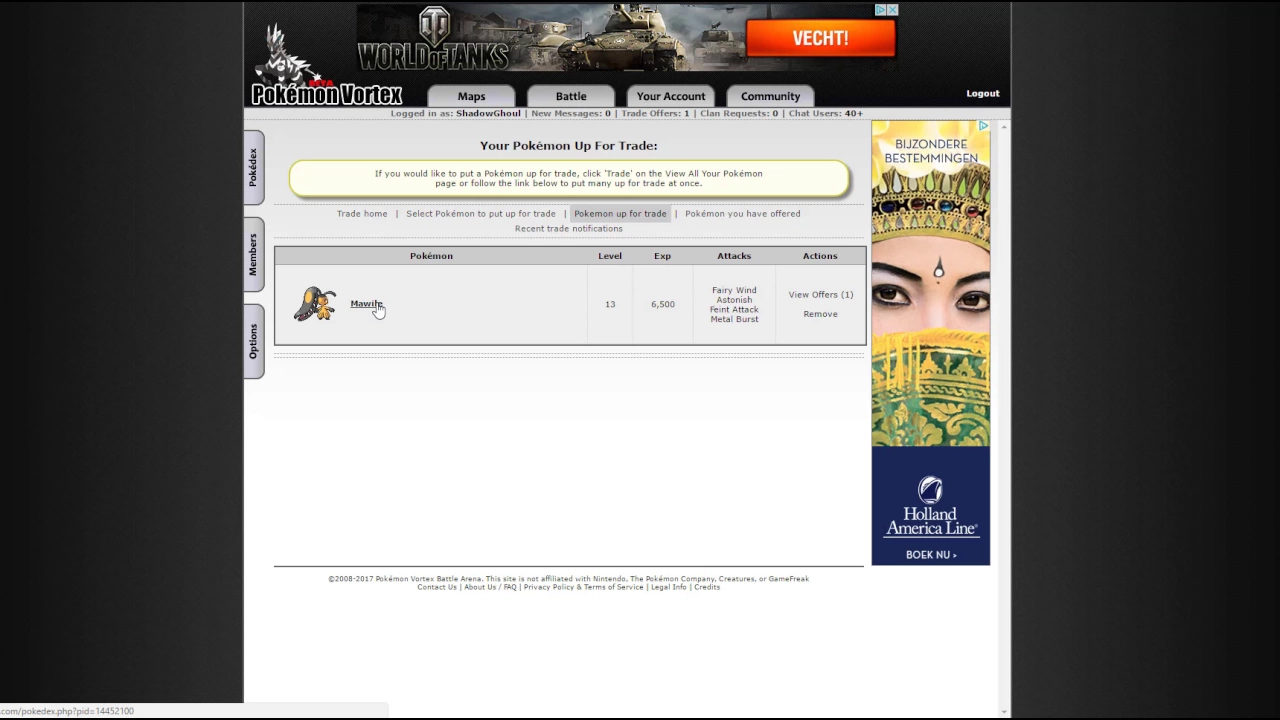This screenshot has width=1280, height=720.
Task: Click the Chat Users: 40+ status text
Action: click(826, 113)
